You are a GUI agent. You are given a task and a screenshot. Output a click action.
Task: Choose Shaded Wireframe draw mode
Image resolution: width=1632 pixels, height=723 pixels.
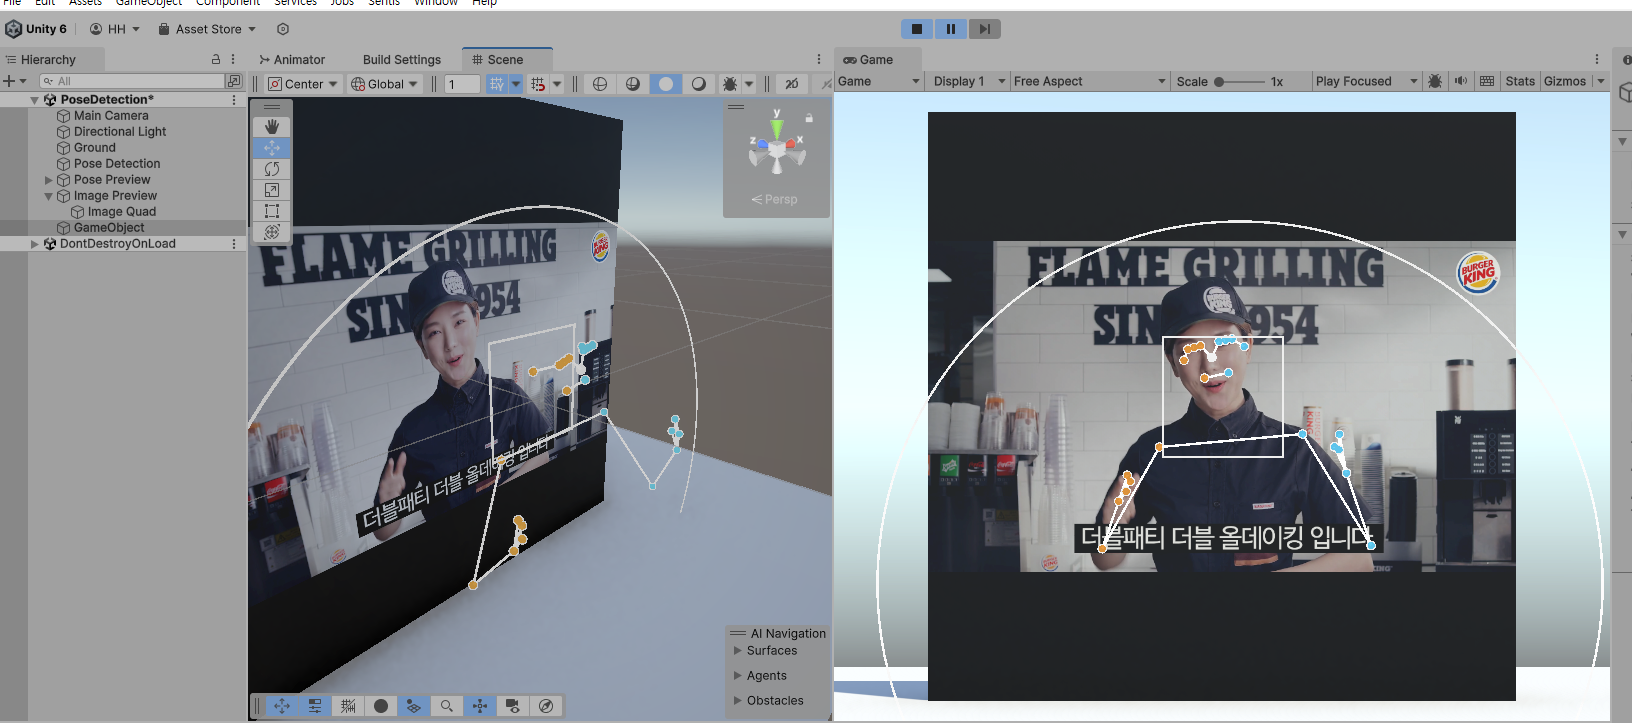[633, 84]
